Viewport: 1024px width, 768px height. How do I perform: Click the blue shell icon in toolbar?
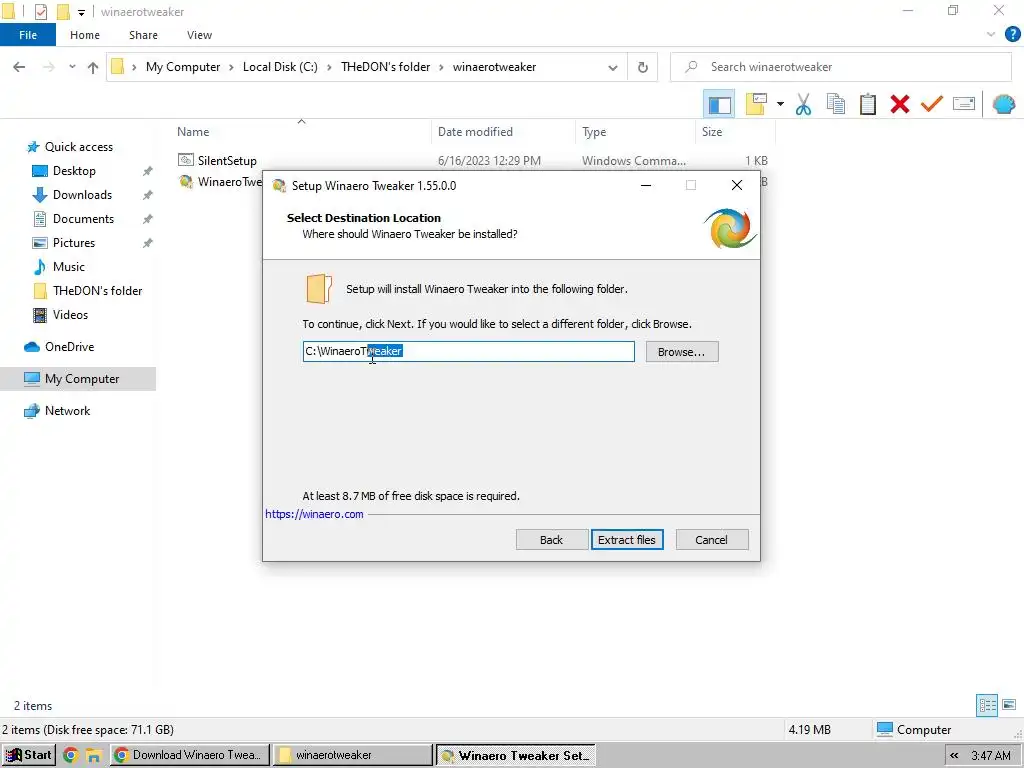click(1003, 104)
